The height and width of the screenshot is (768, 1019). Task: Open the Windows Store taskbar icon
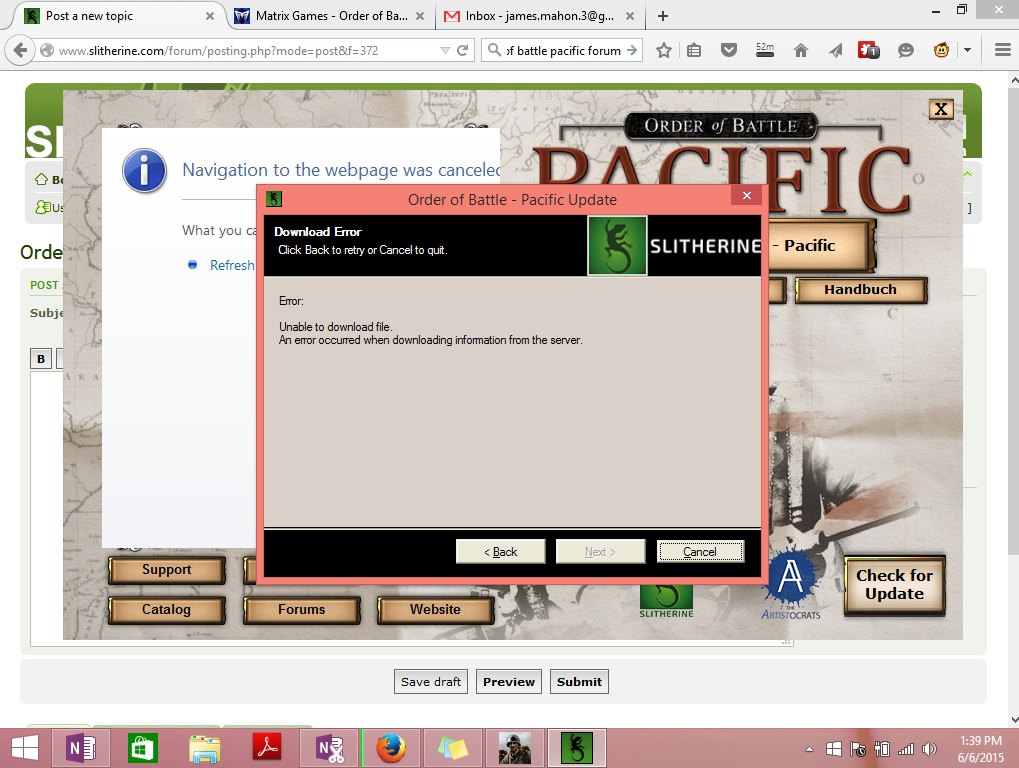142,749
